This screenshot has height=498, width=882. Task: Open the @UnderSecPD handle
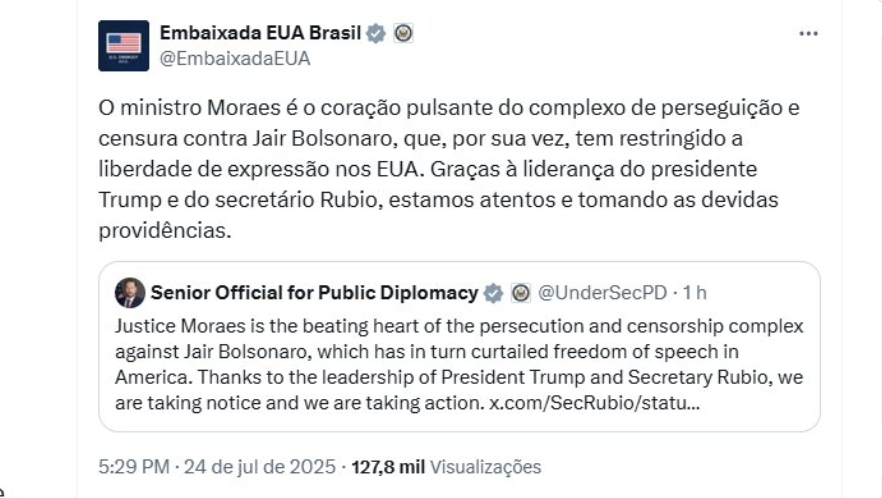[x=602, y=293]
